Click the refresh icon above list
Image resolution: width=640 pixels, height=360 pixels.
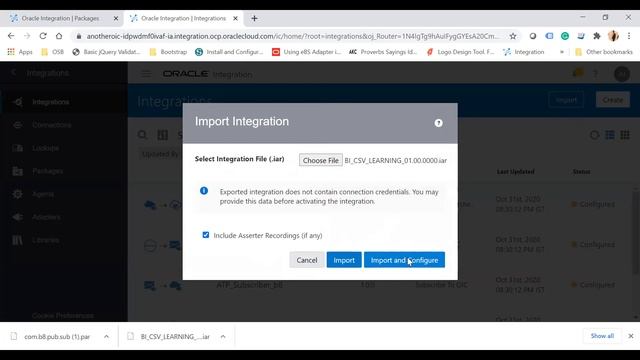(594, 135)
